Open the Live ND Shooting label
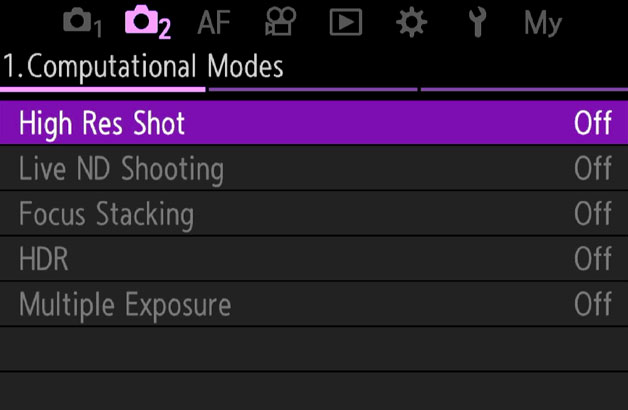 coord(121,168)
